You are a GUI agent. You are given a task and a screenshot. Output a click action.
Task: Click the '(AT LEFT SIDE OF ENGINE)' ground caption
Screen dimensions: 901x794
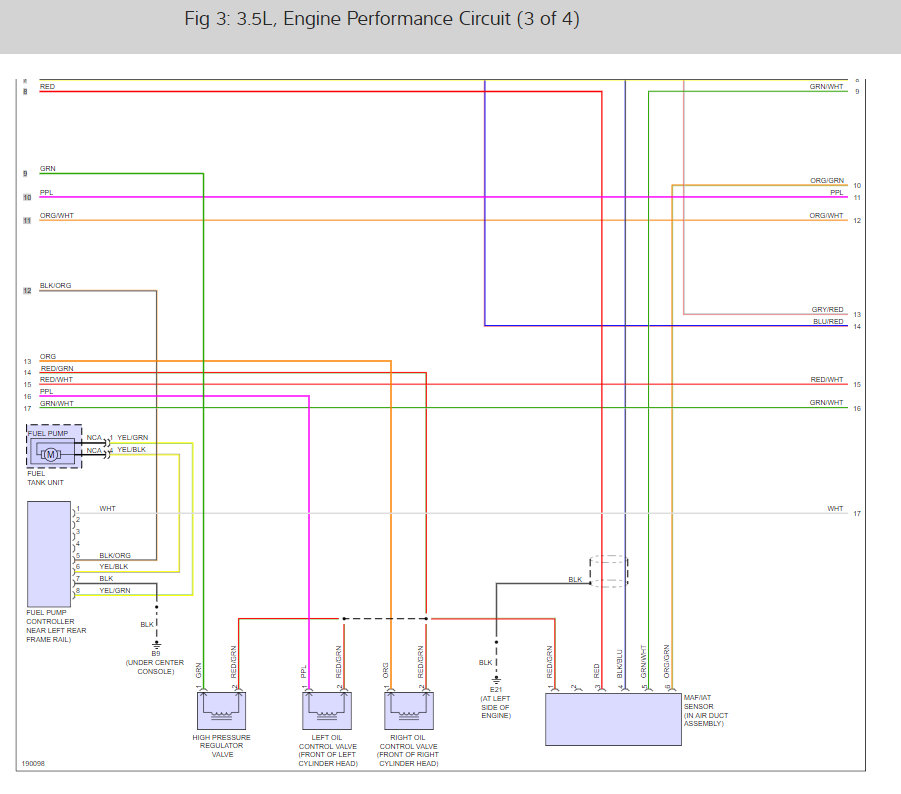pyautogui.click(x=496, y=707)
